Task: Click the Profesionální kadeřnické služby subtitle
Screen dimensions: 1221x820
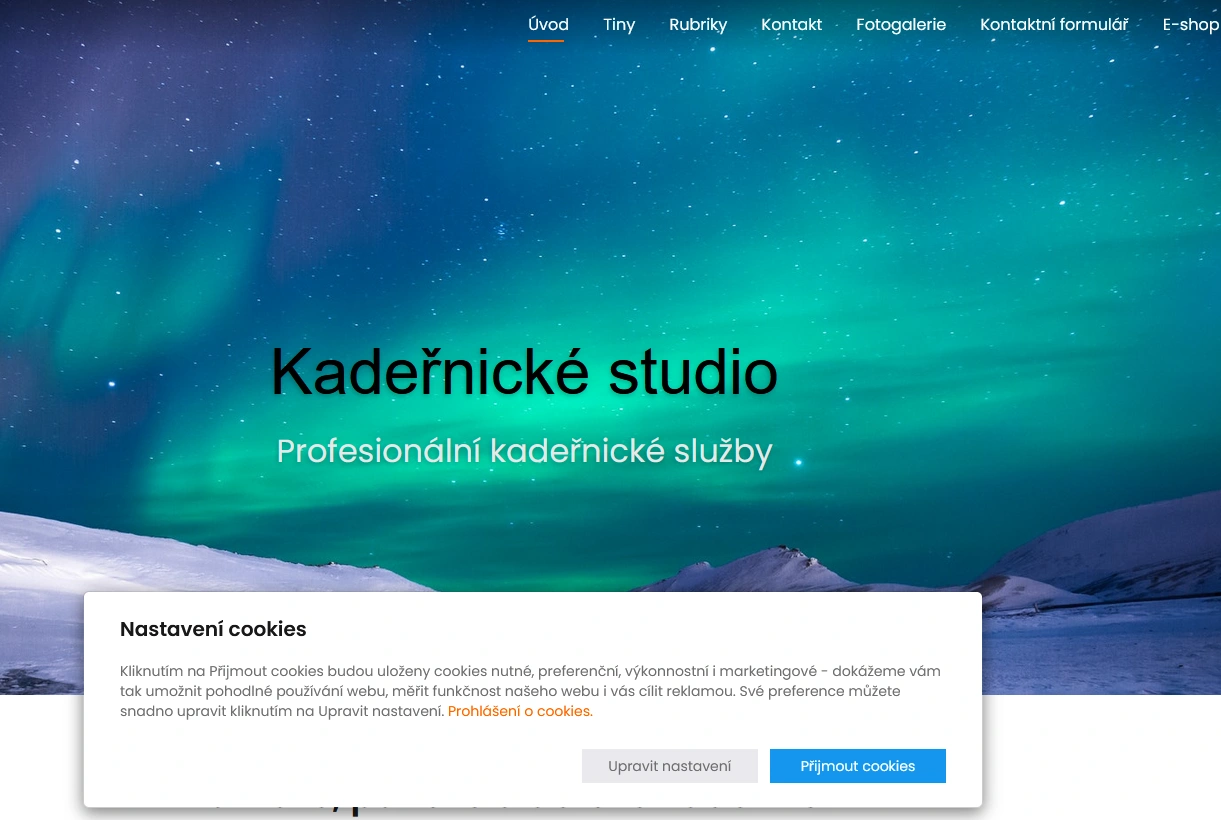Action: click(524, 451)
